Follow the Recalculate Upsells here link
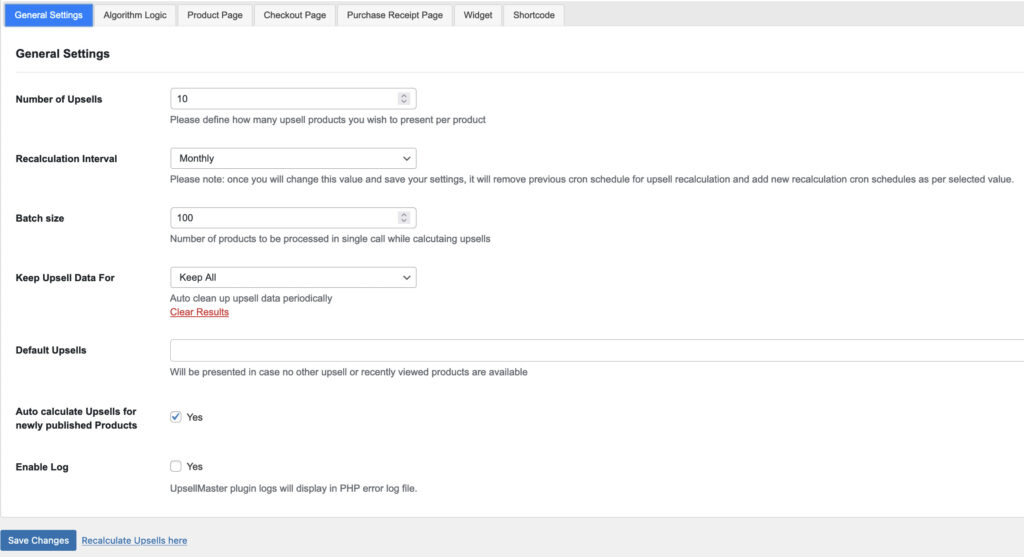Viewport: 1024px width, 557px height. coord(135,541)
